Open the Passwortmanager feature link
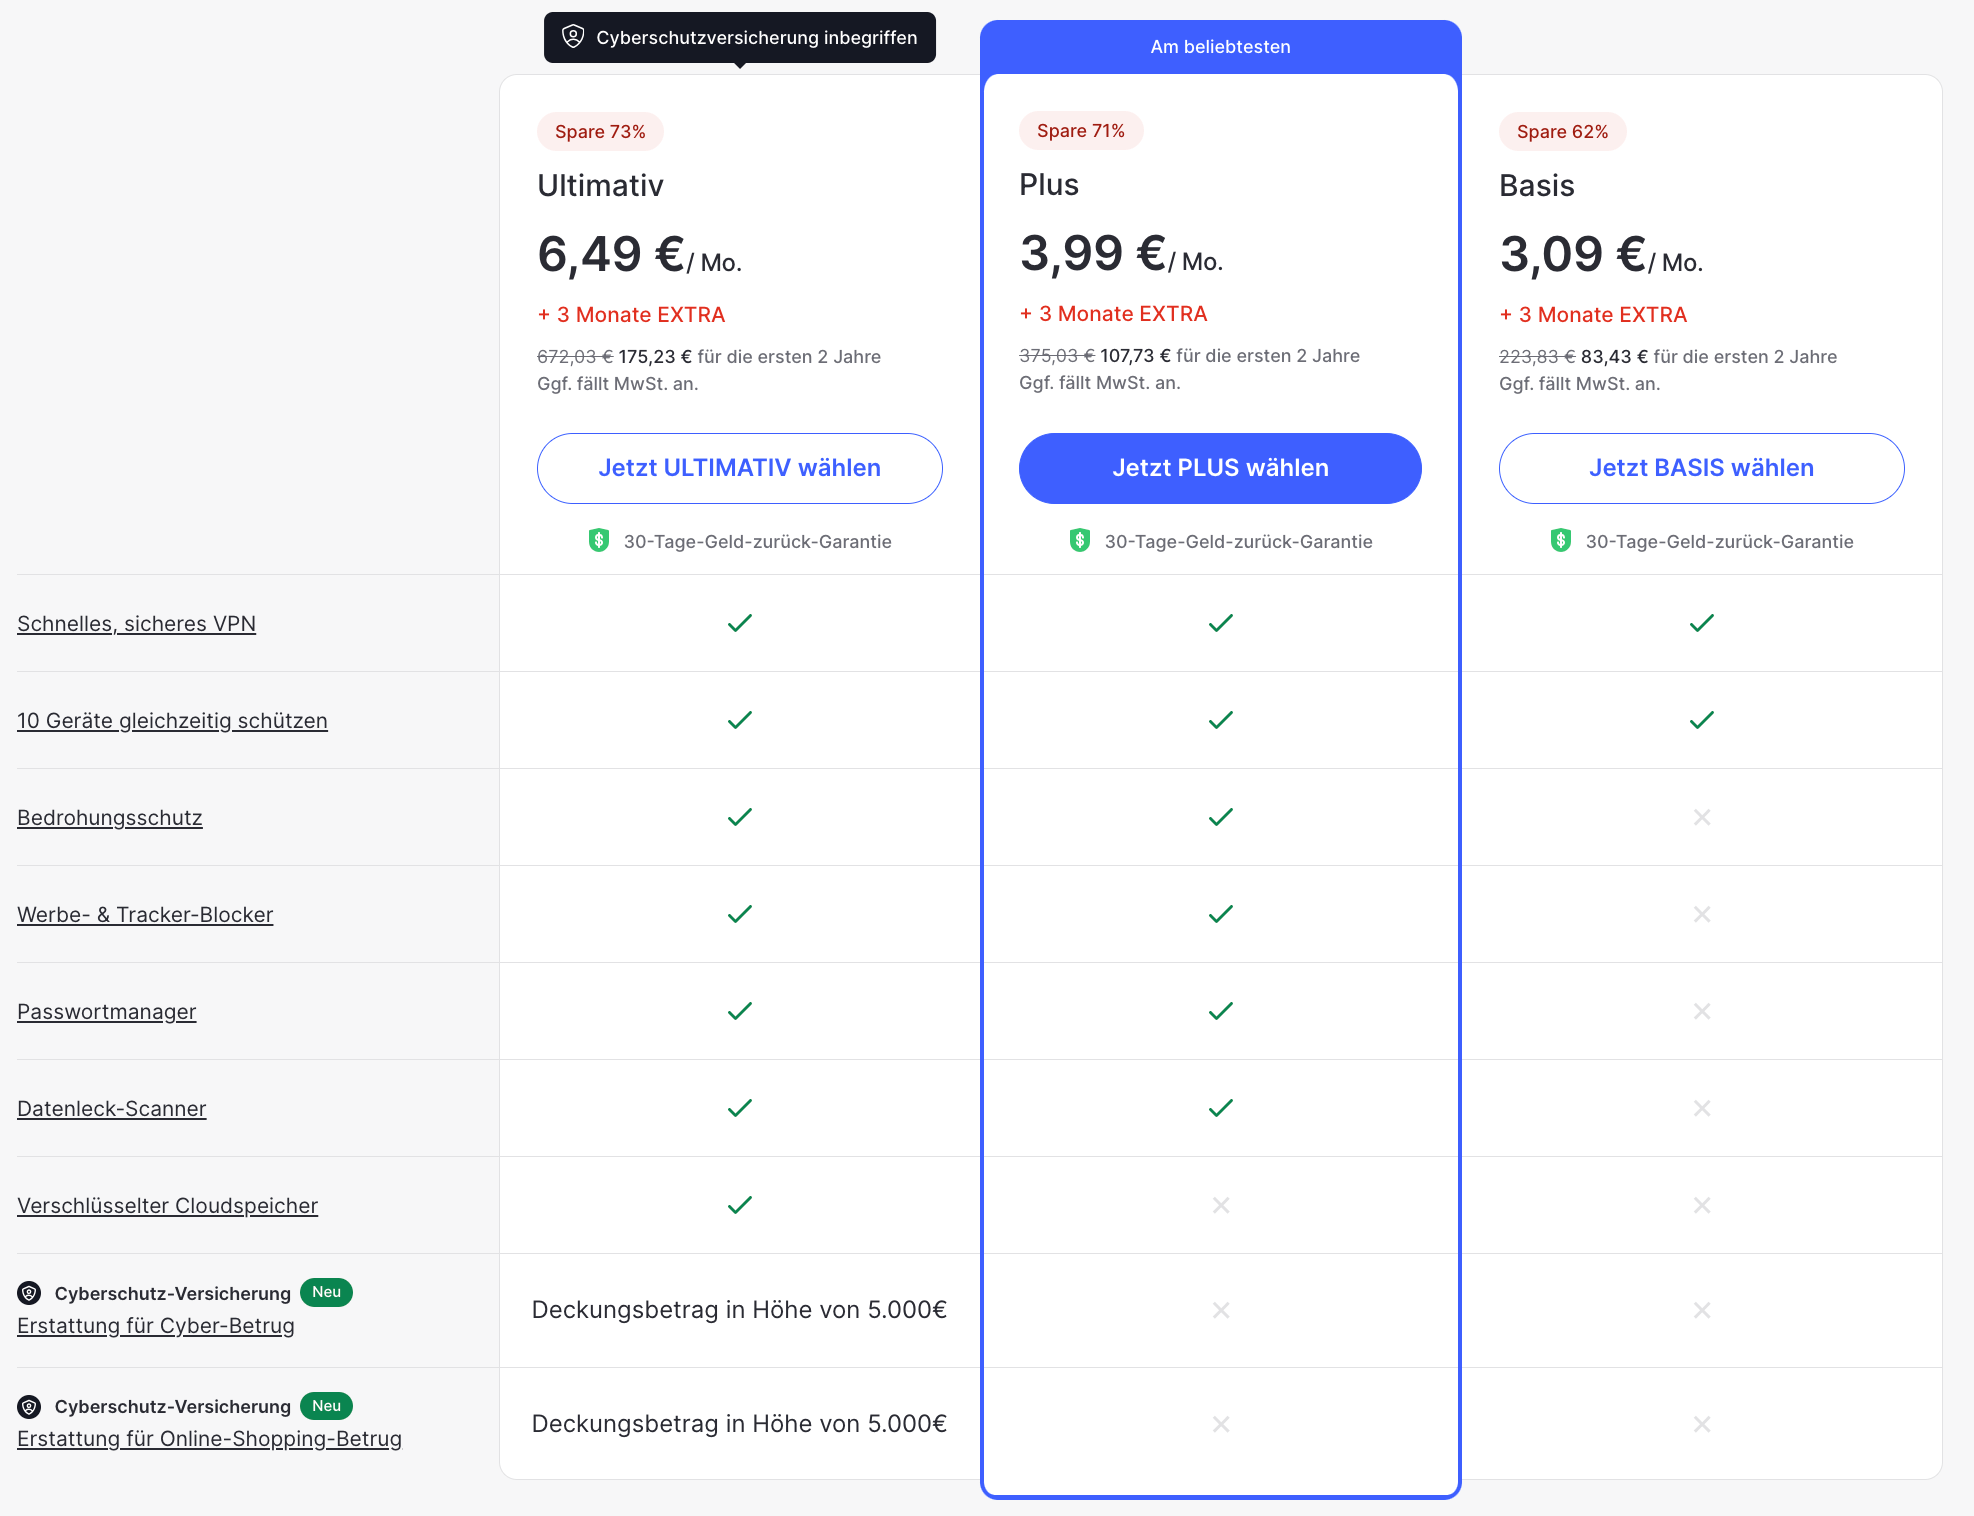Viewport: 1974px width, 1516px height. 107,1012
